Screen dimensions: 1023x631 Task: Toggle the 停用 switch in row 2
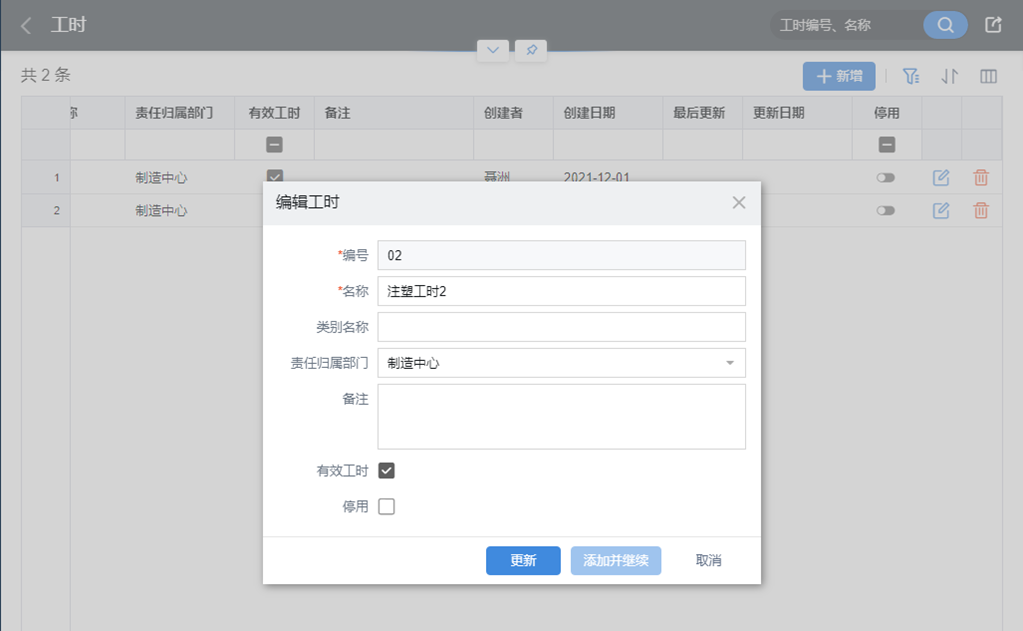(x=885, y=210)
